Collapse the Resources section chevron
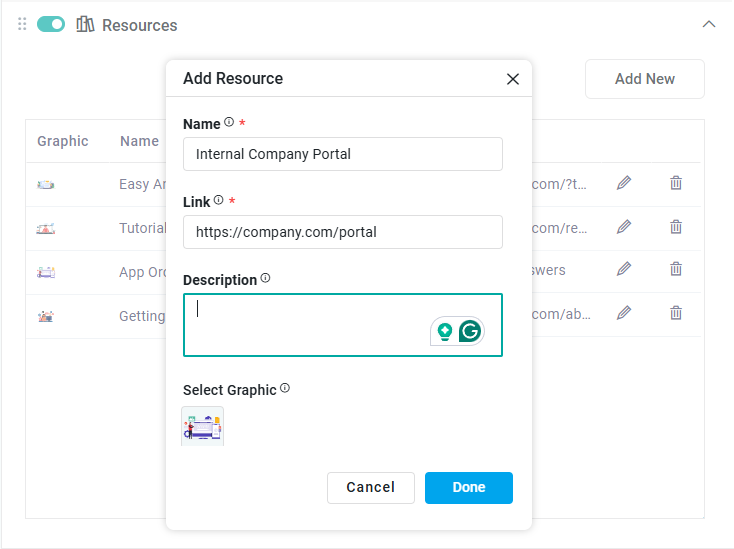734x549 pixels. tap(709, 24)
